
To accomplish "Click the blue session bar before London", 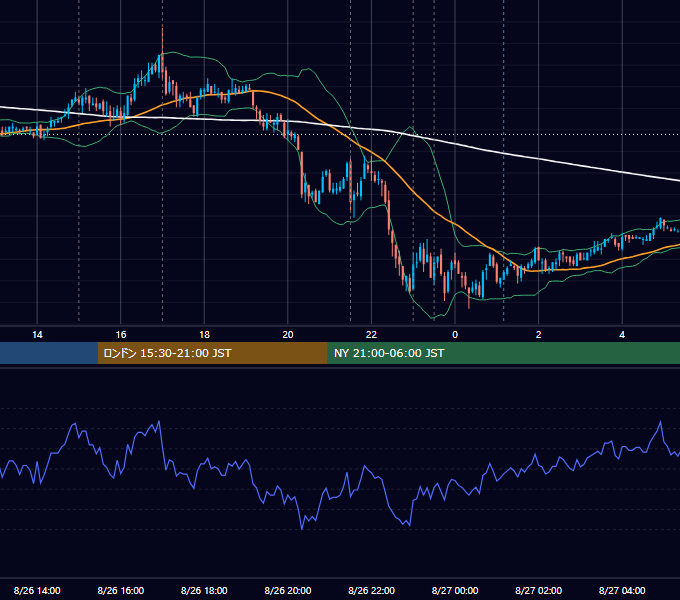I will point(49,353).
